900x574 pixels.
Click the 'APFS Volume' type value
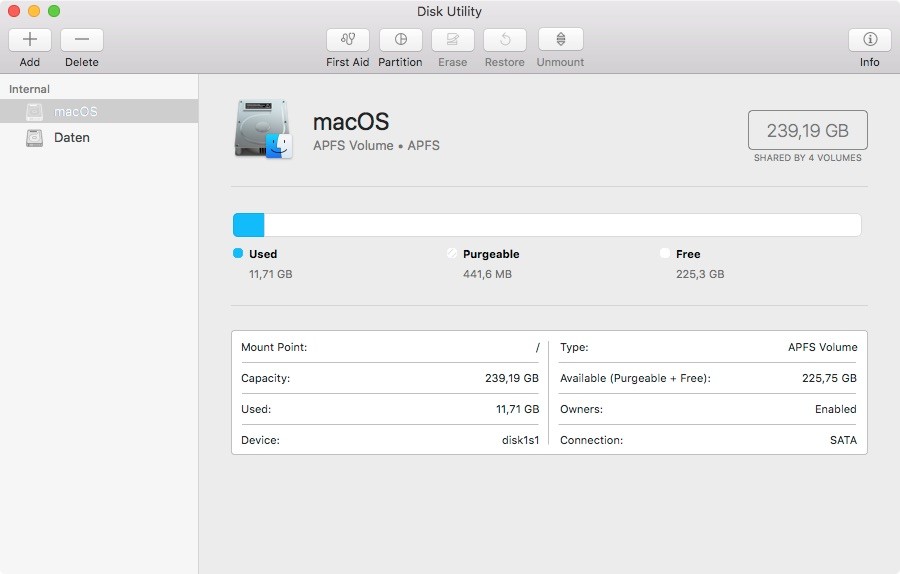823,347
